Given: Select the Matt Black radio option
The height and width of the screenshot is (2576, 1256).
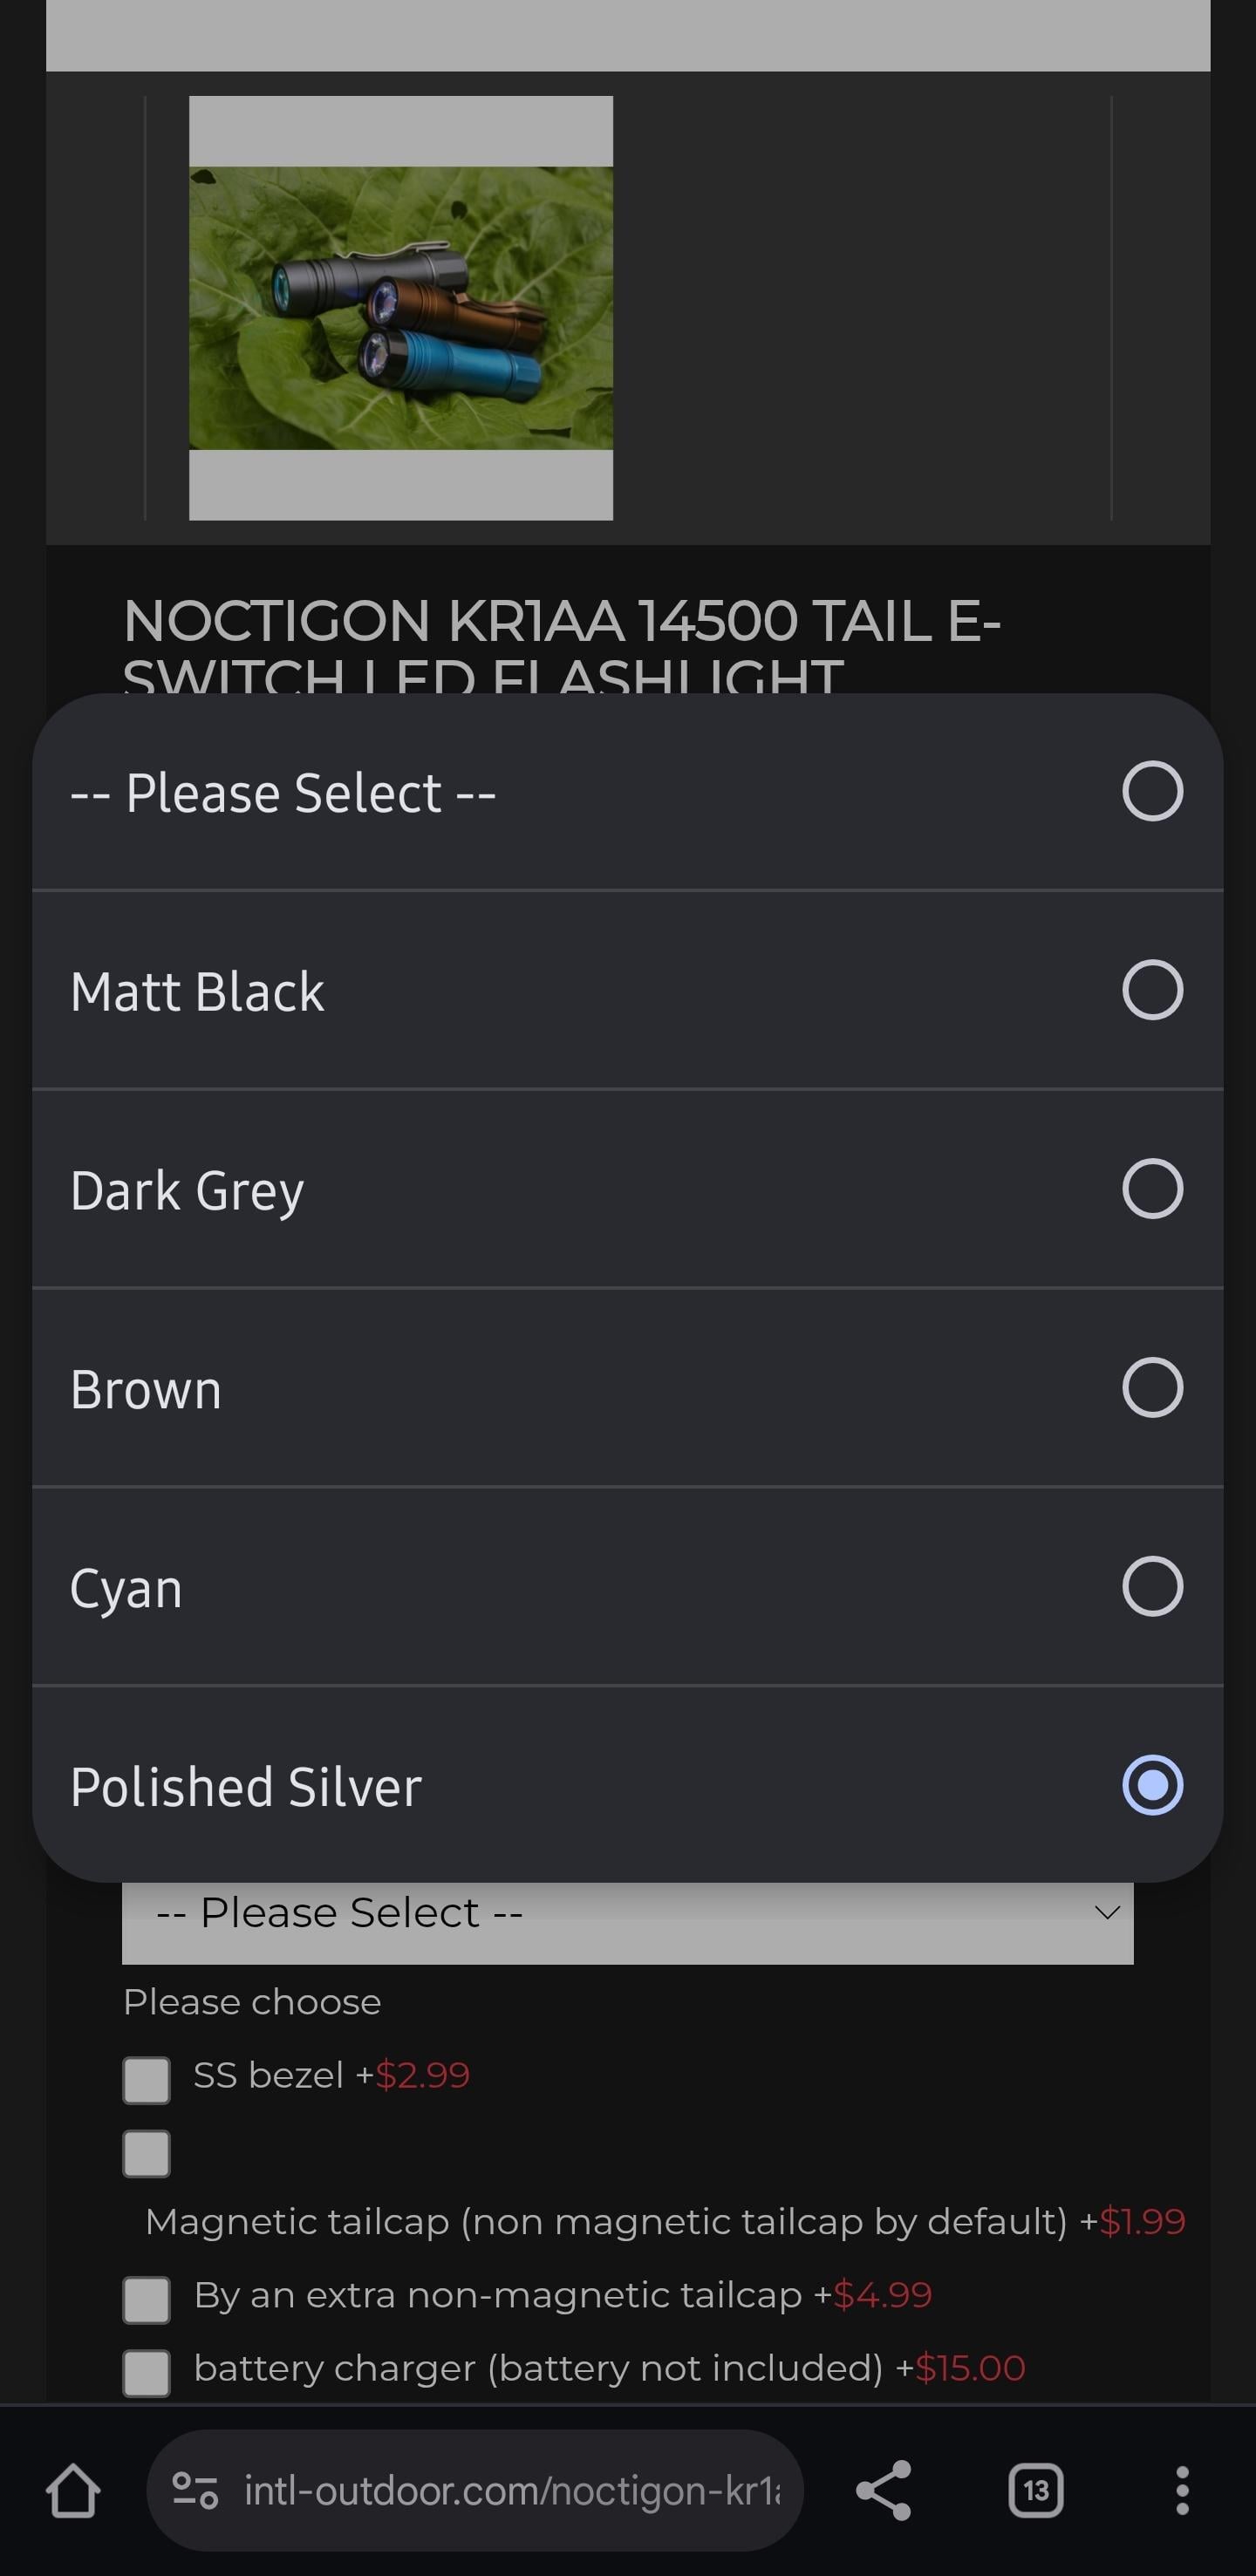Looking at the screenshot, I should 1152,990.
